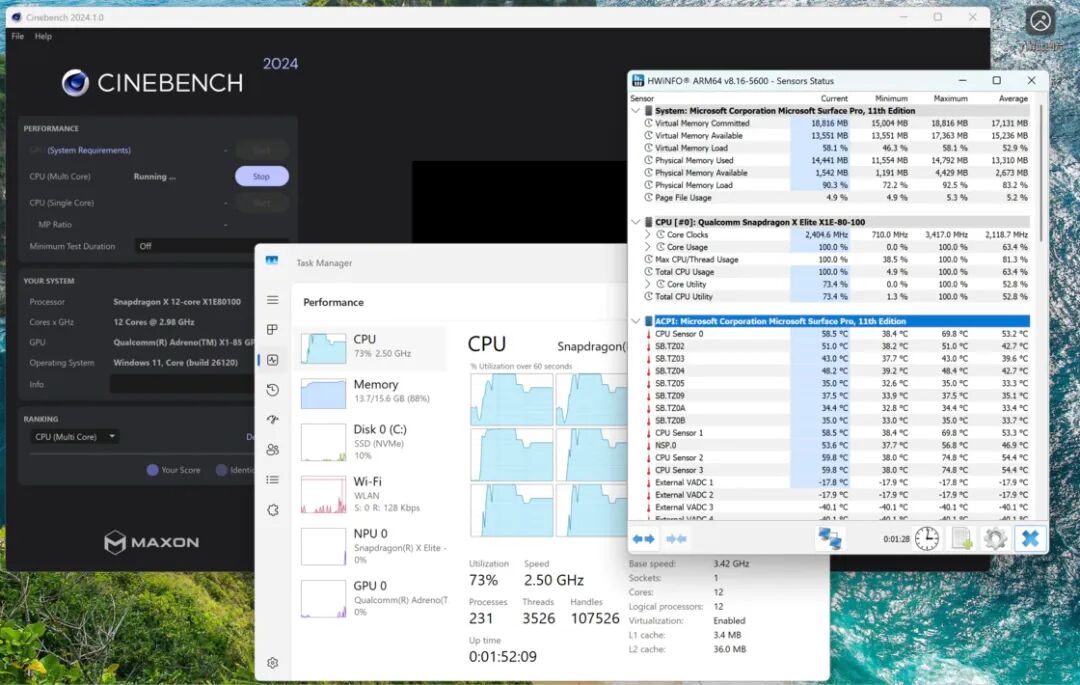Open System Requirements link in Cinebench

pyautogui.click(x=89, y=150)
